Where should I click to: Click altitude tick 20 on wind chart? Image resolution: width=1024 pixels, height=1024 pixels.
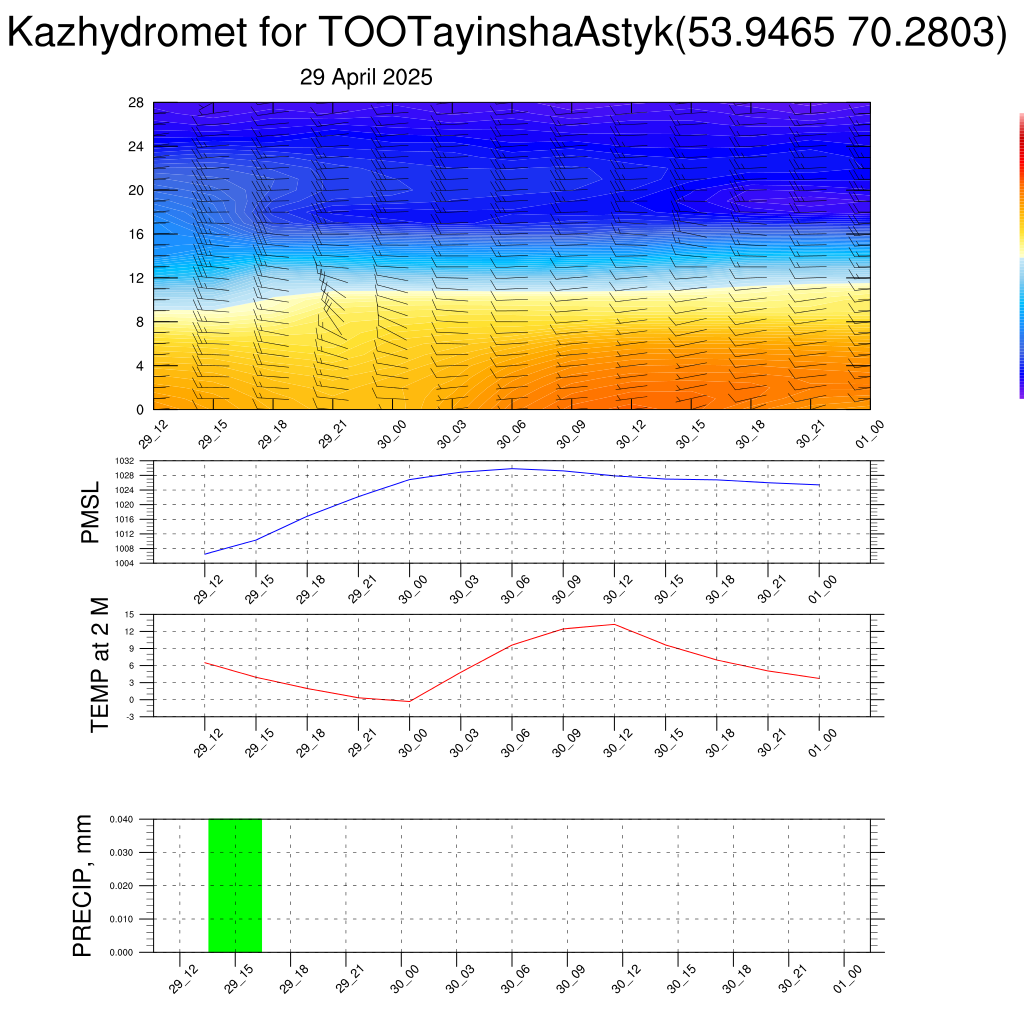coord(136,190)
